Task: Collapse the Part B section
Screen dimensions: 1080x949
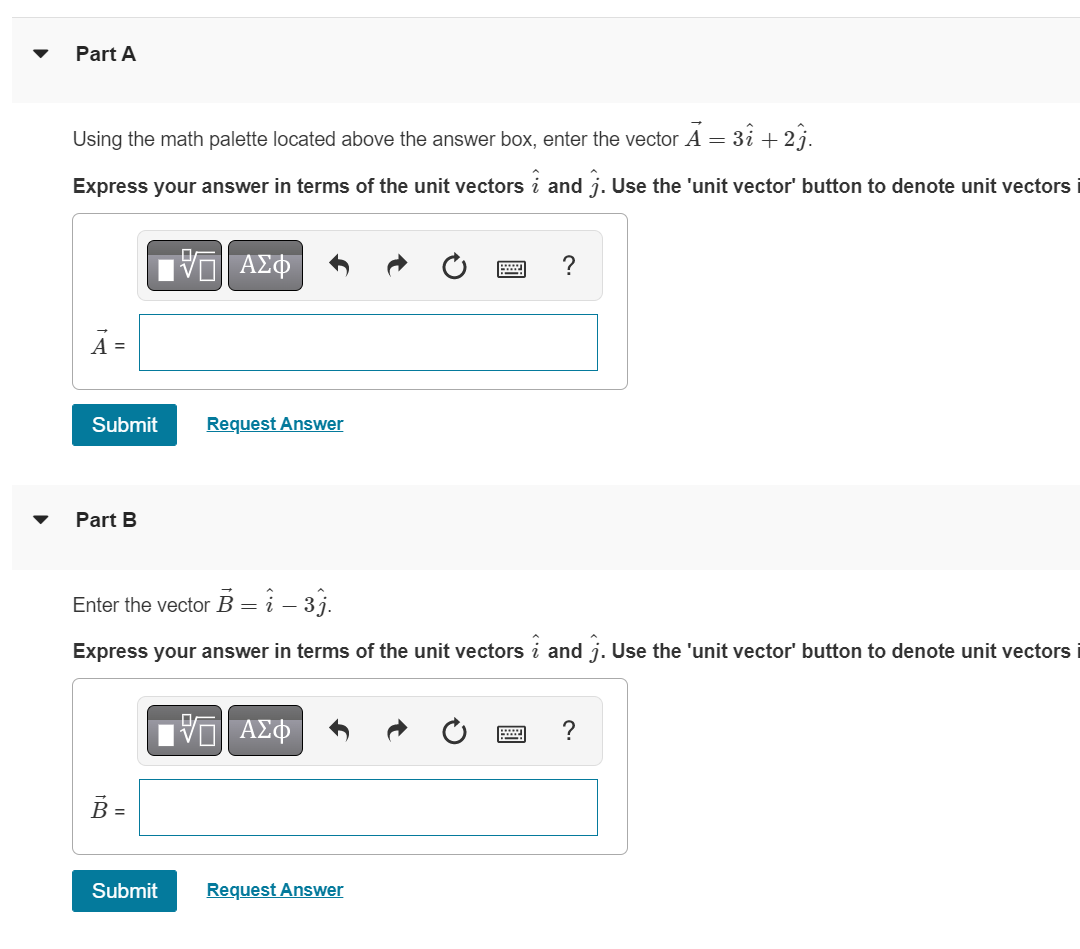Action: tap(38, 519)
